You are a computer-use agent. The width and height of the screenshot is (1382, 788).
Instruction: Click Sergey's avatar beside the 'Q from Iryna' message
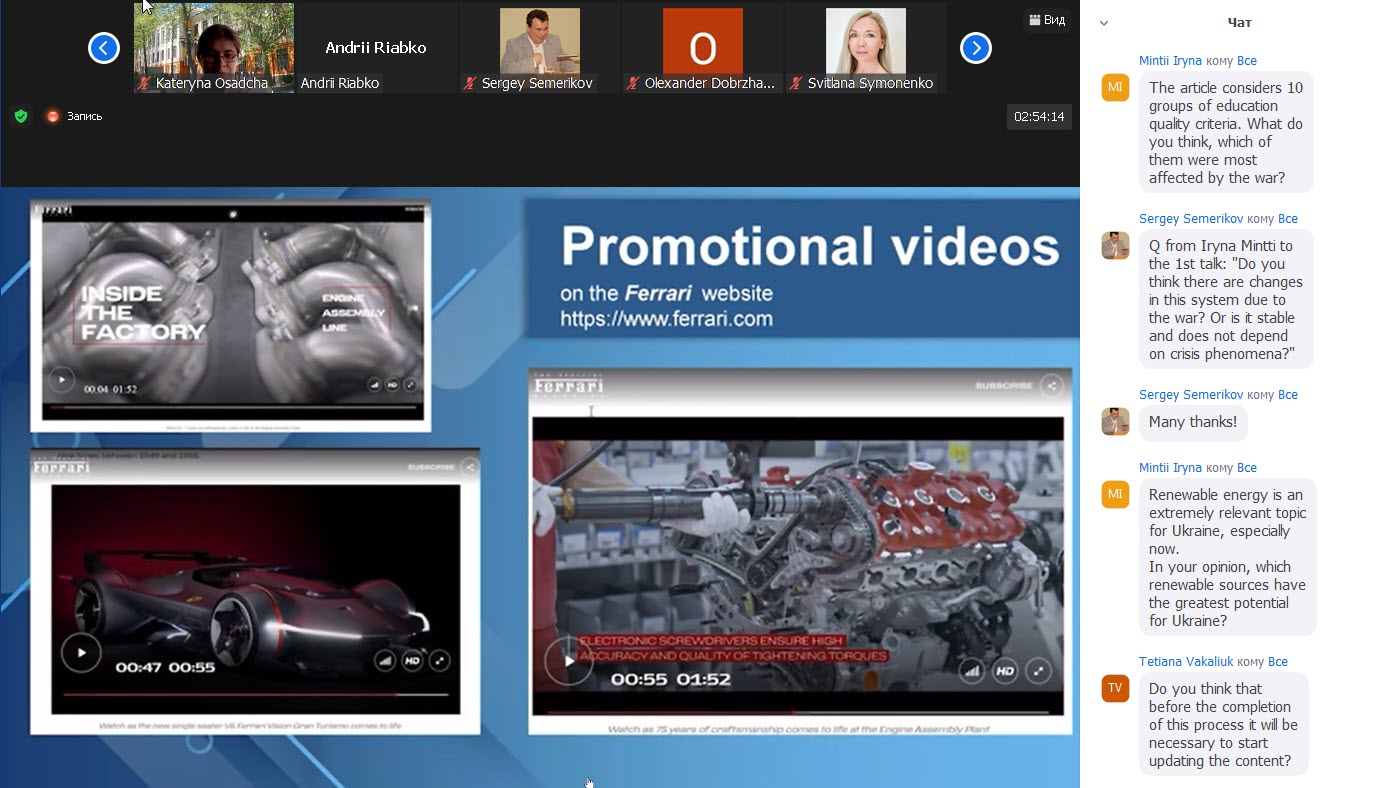(1115, 245)
